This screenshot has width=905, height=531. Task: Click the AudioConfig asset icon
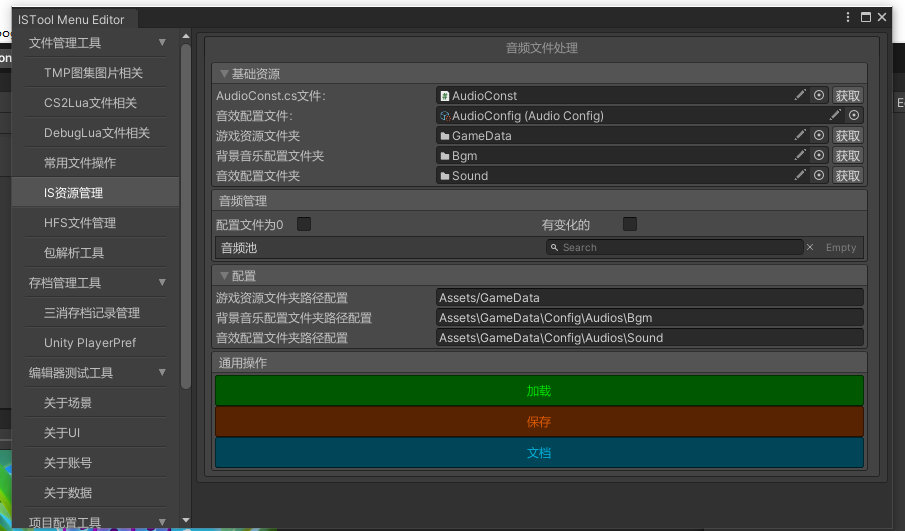point(445,116)
